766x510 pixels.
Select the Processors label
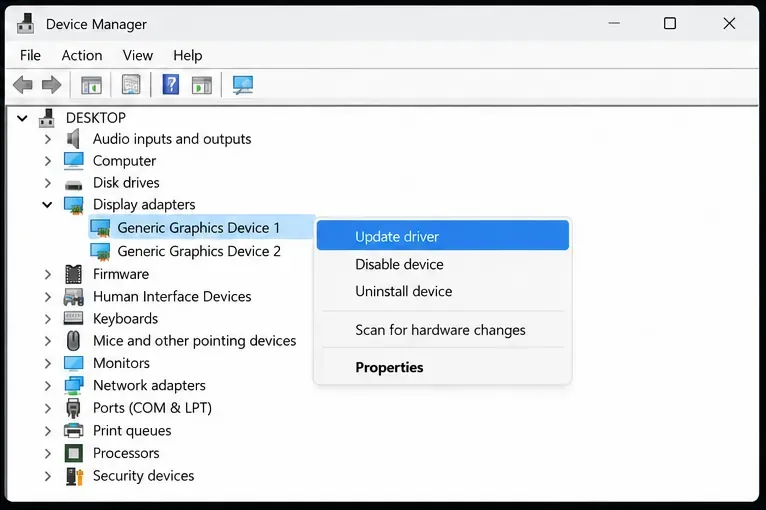click(x=126, y=453)
